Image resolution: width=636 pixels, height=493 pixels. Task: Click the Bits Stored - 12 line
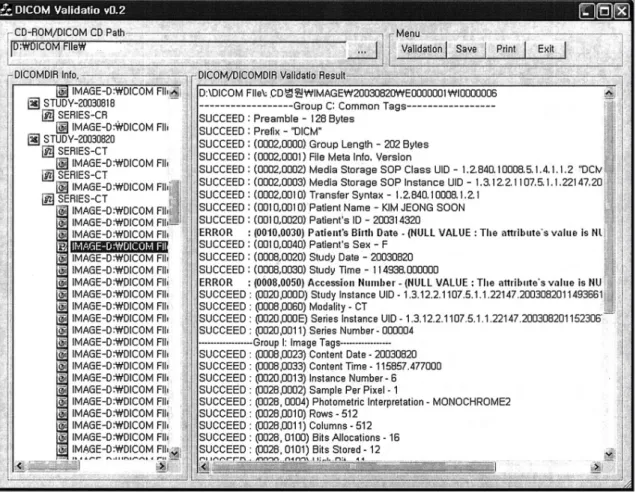[290, 450]
